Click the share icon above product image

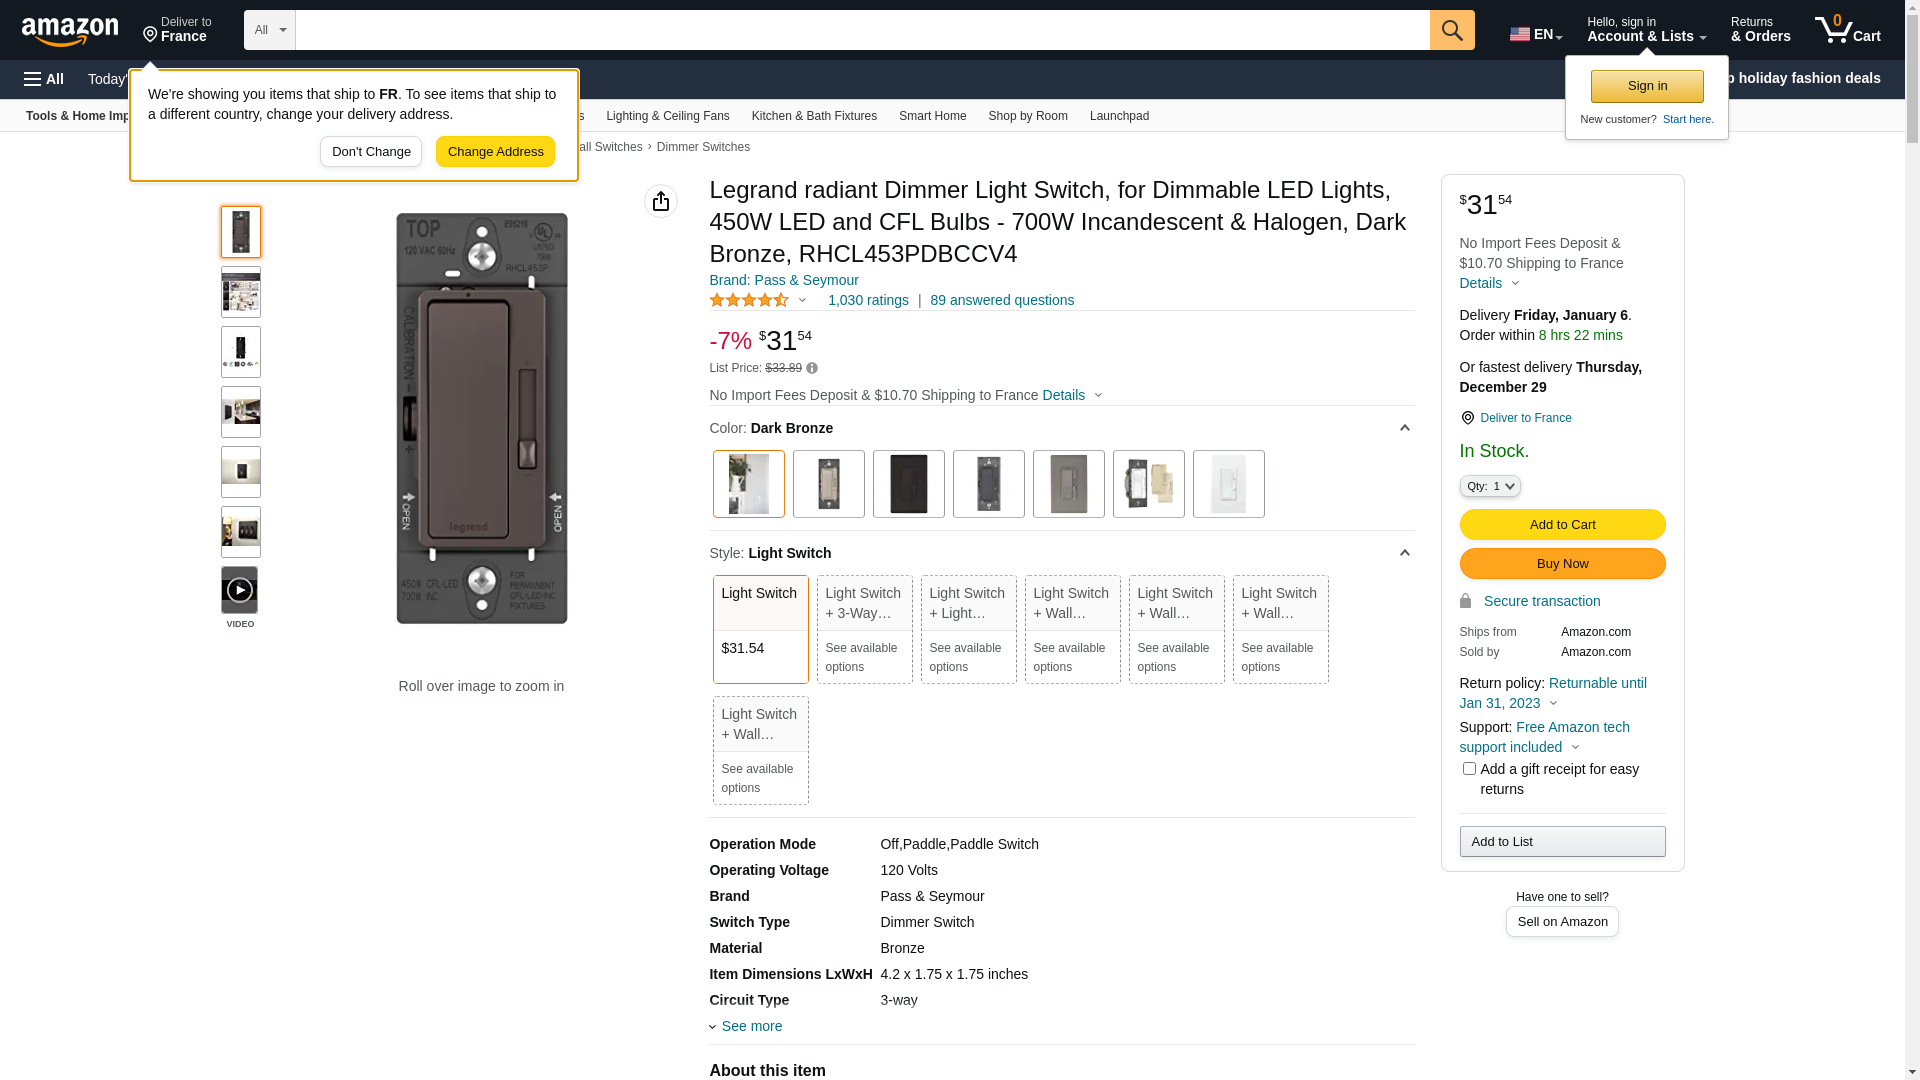click(661, 201)
